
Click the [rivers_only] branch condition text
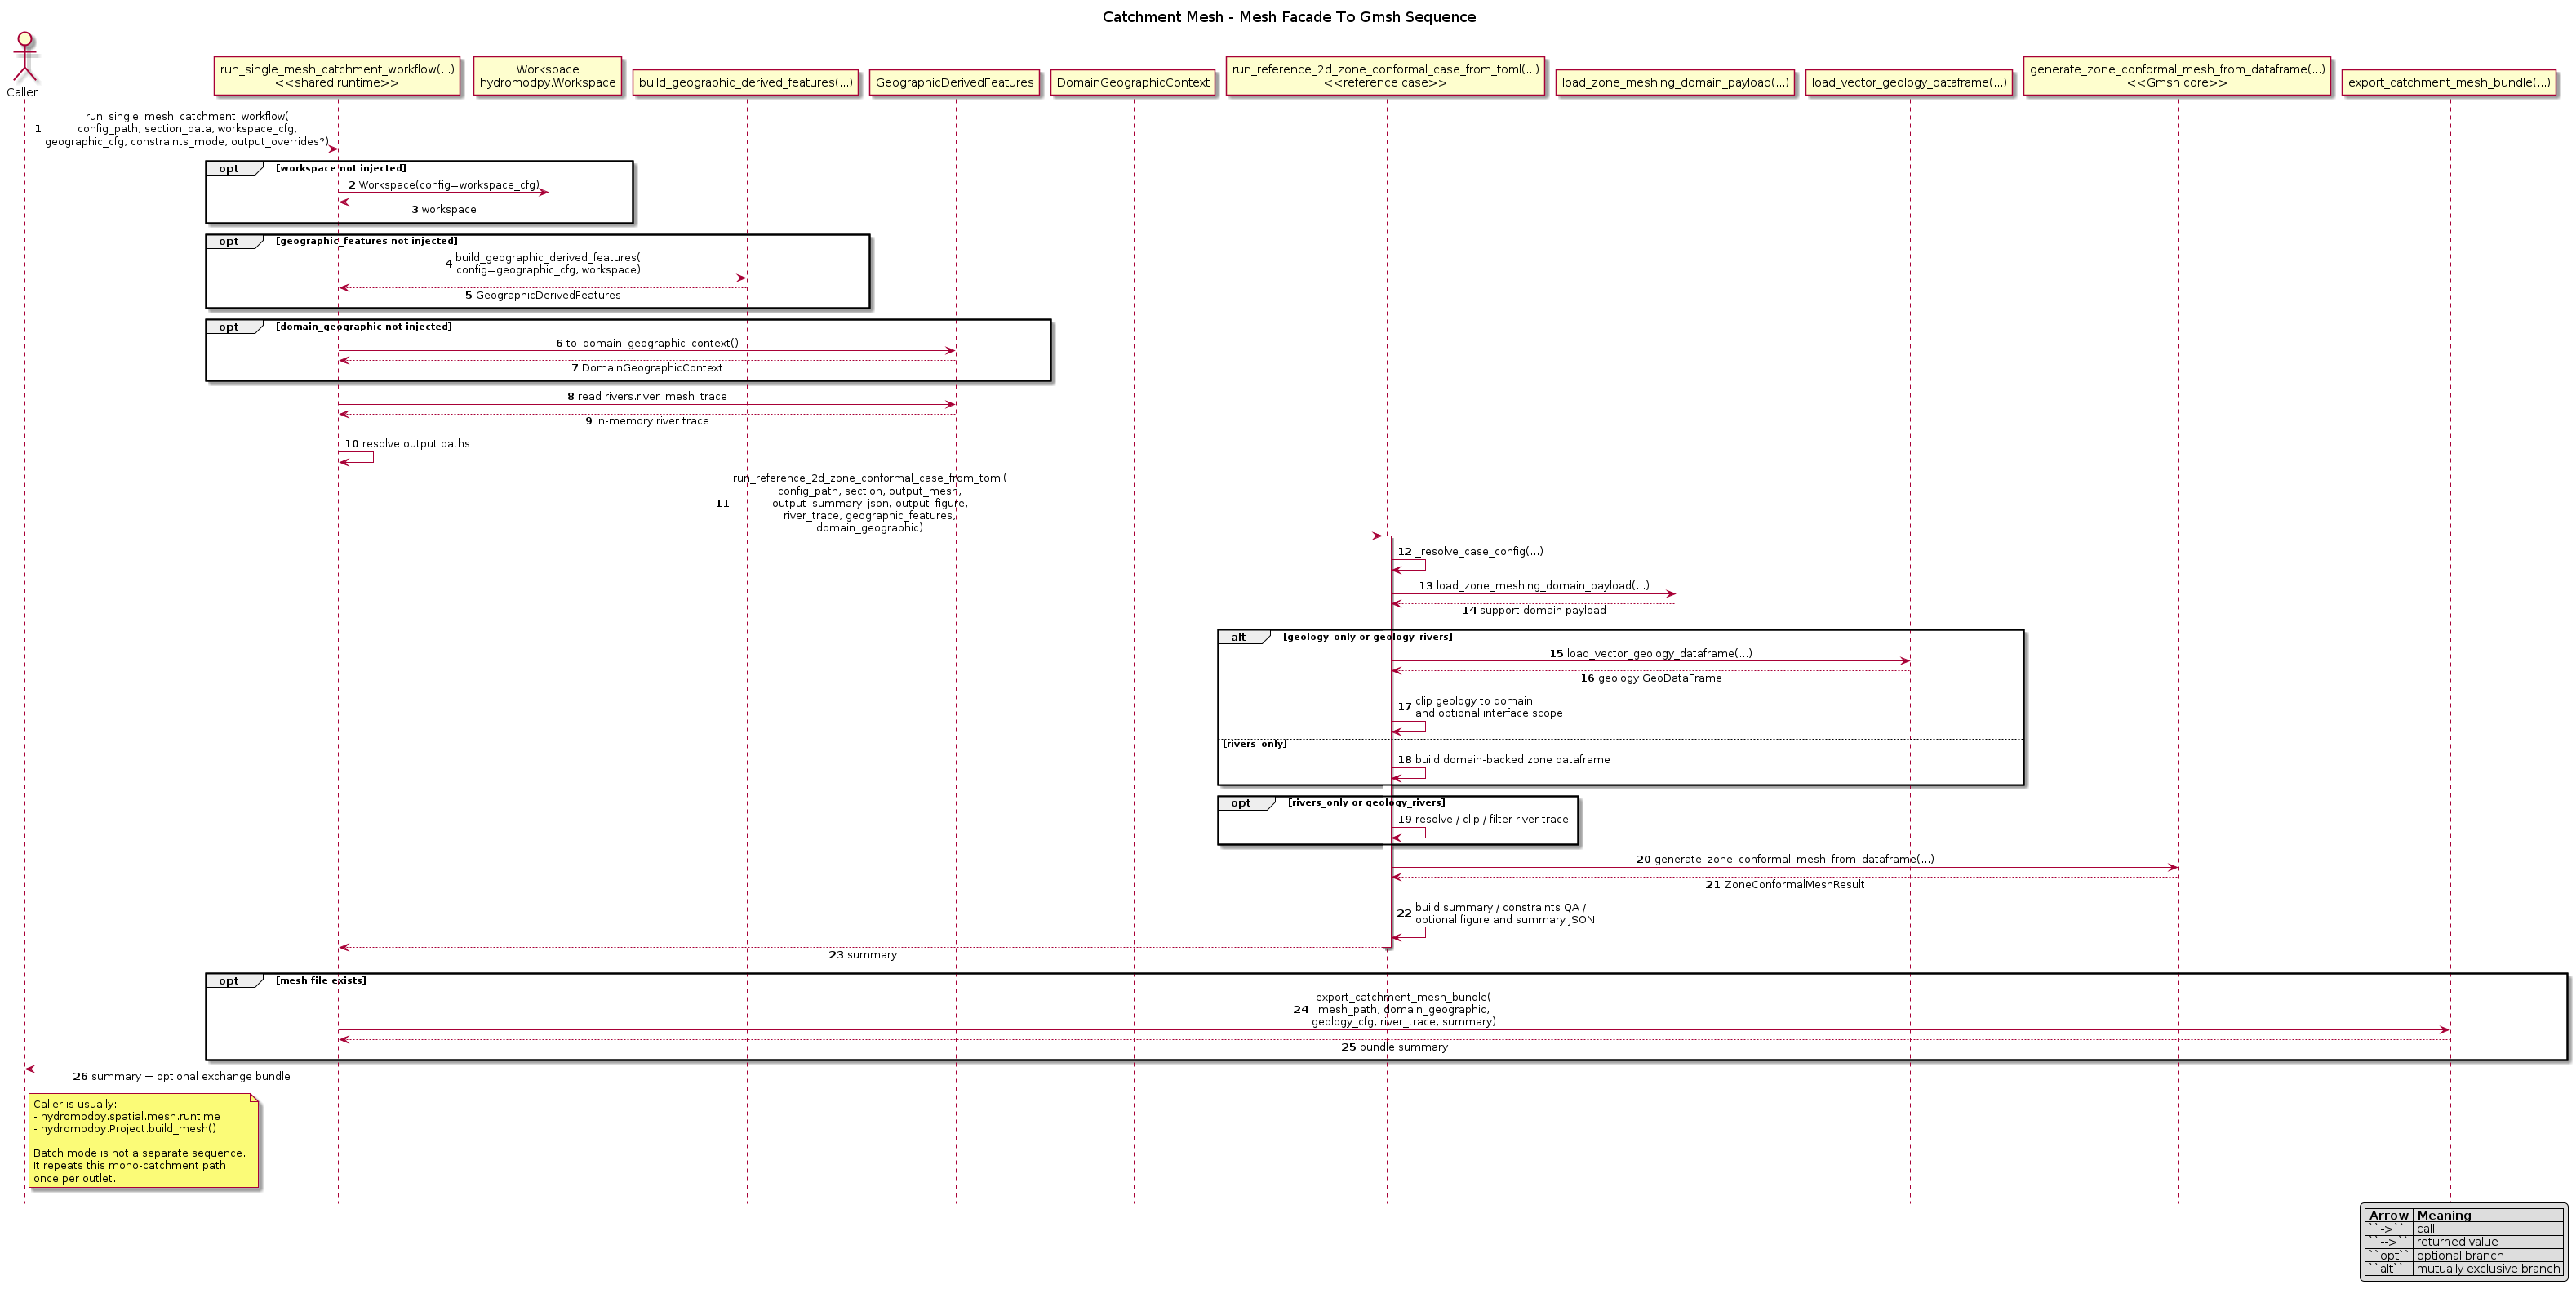(x=1254, y=744)
